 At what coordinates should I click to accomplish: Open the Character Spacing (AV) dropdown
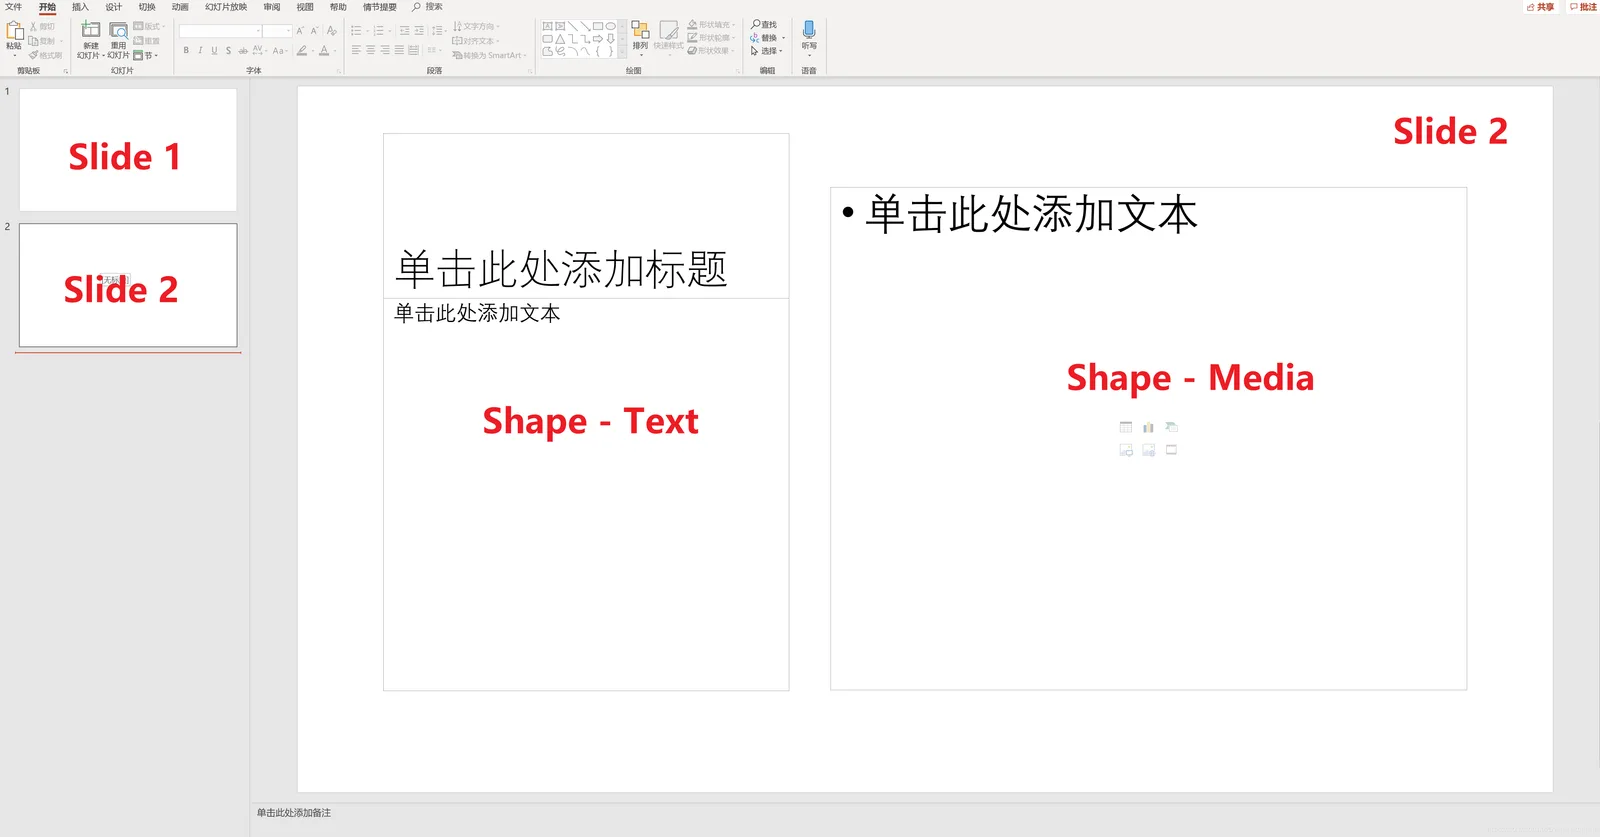pyautogui.click(x=259, y=50)
